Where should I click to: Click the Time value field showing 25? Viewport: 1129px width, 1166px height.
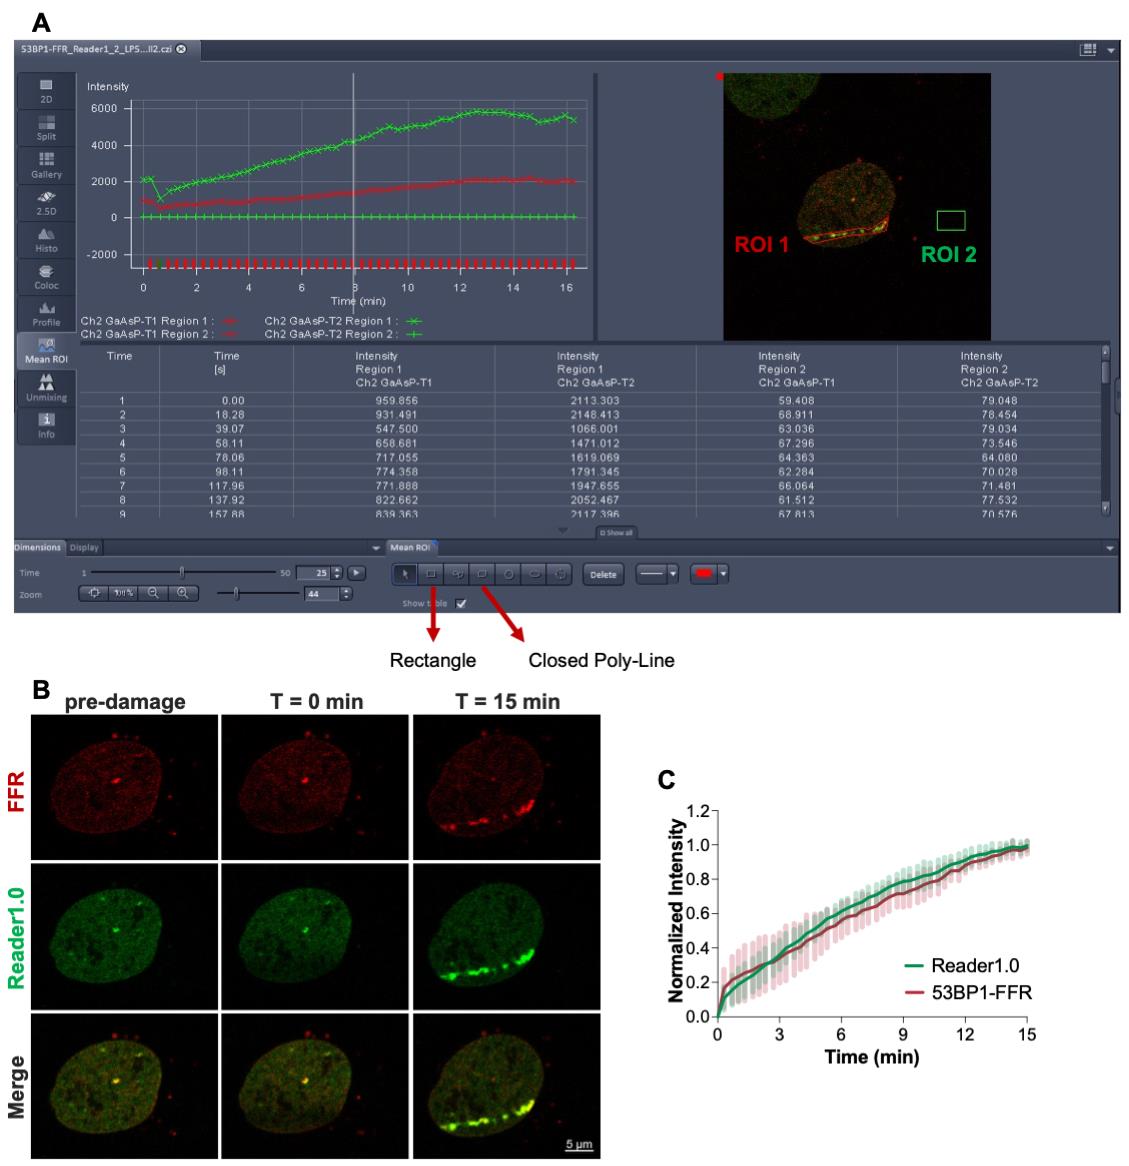tap(313, 573)
